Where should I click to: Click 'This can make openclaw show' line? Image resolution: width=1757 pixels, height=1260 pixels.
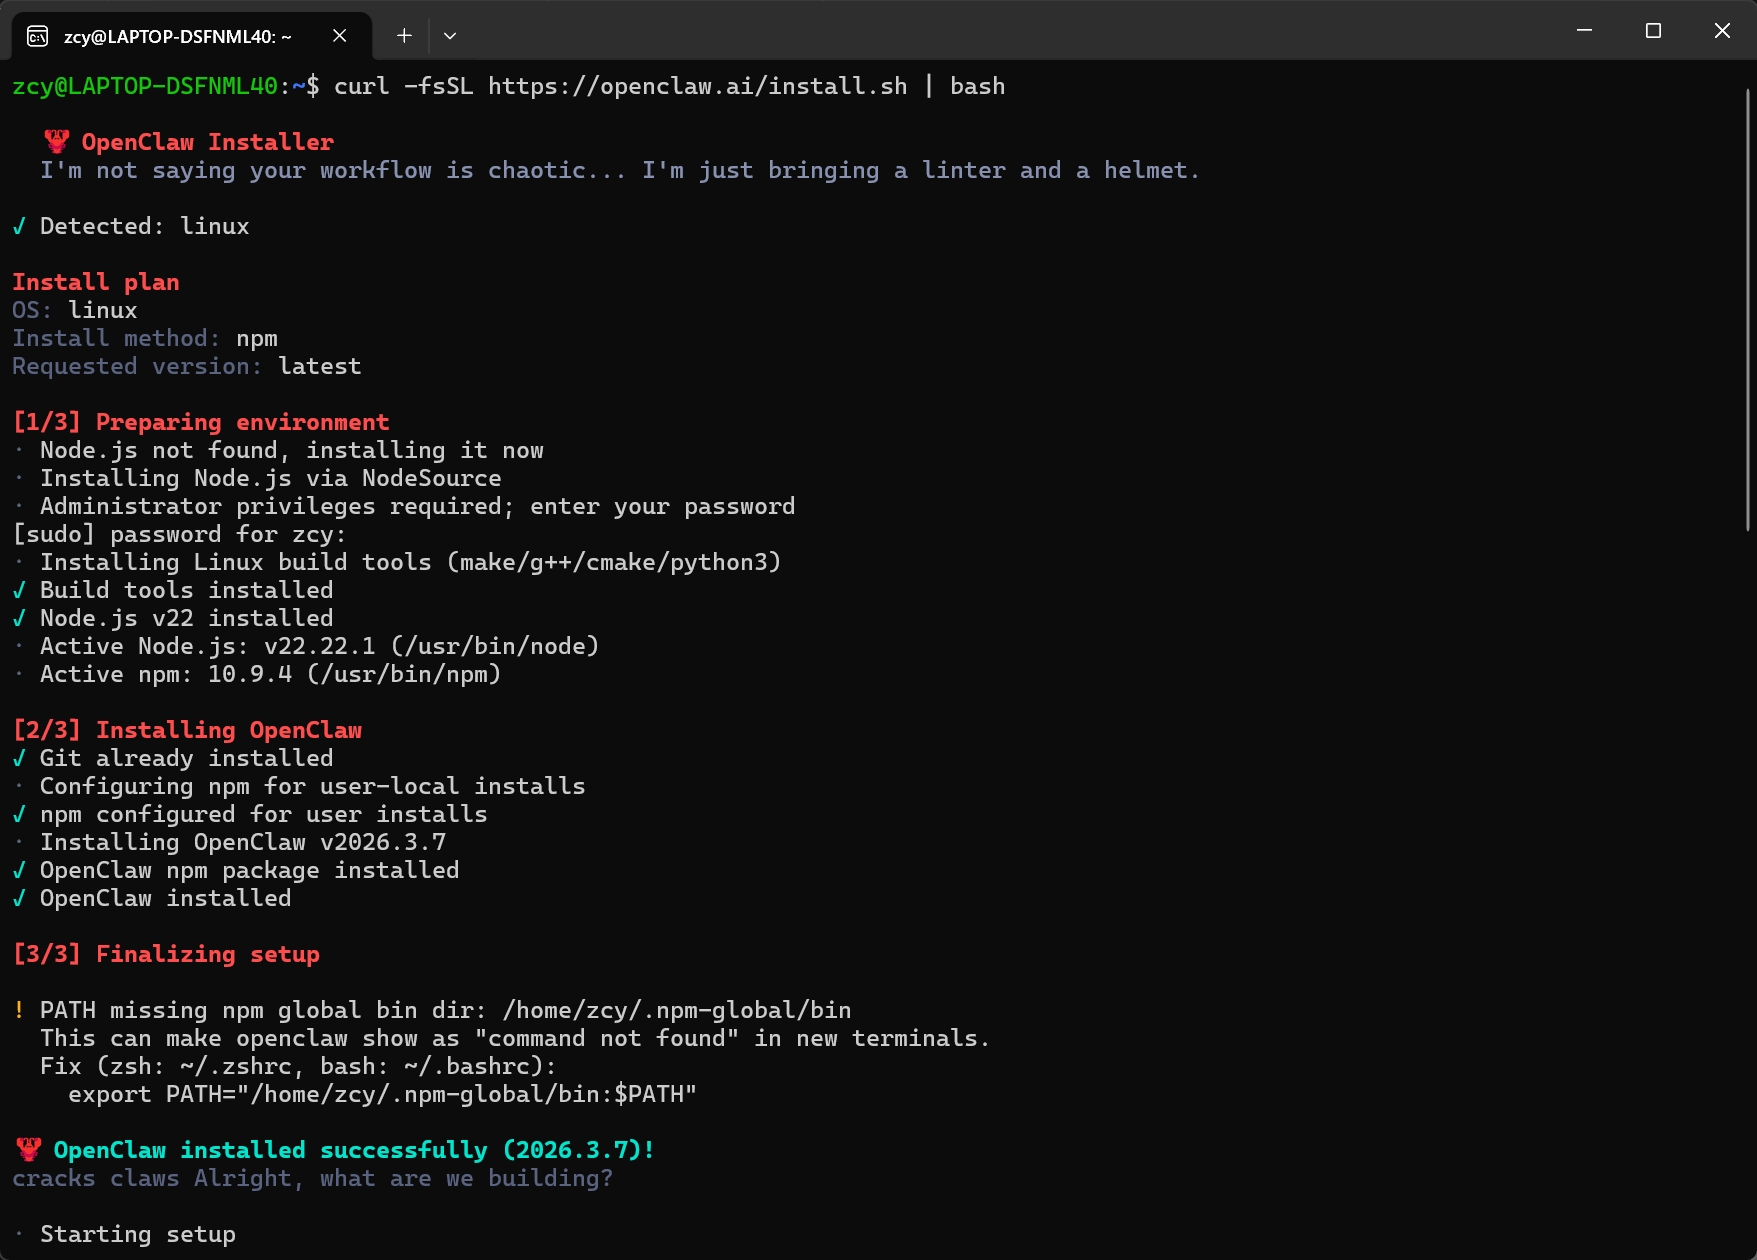coord(516,1038)
